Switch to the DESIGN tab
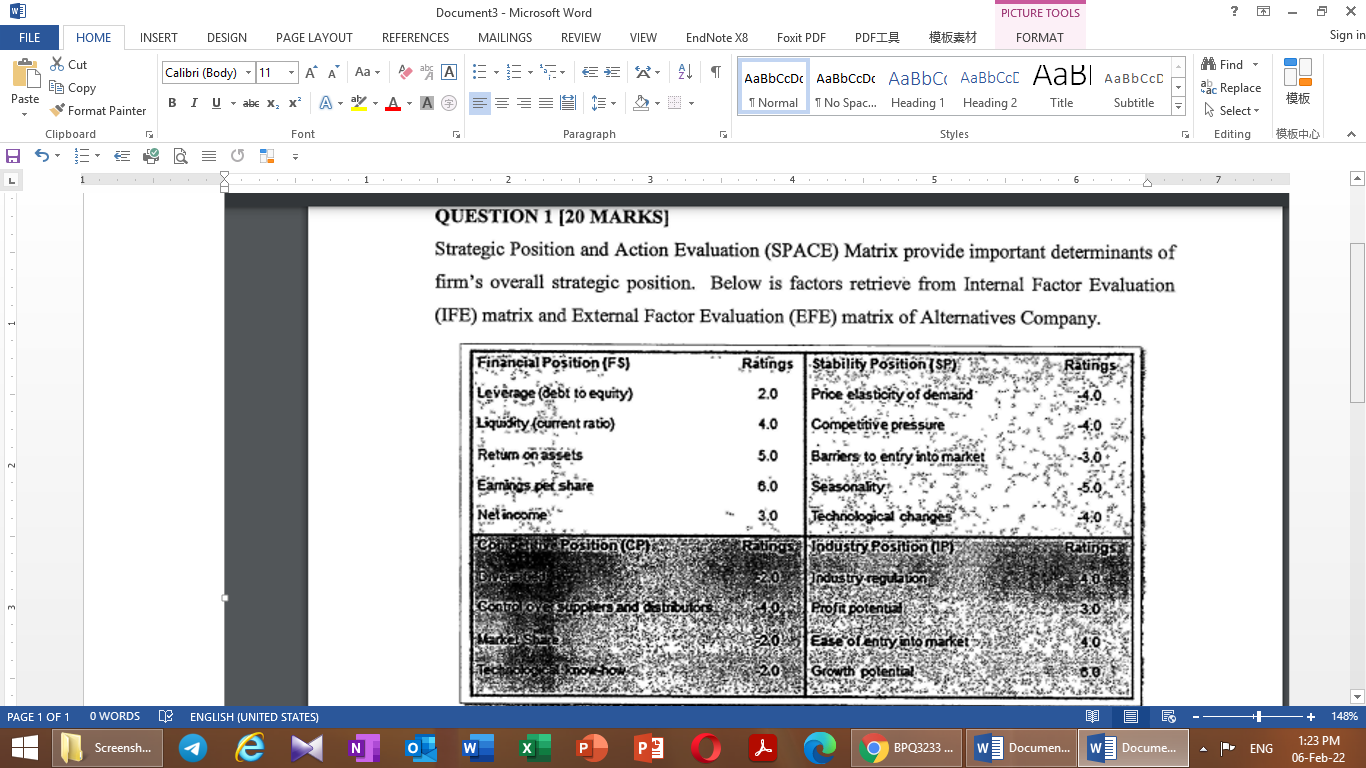 point(227,37)
